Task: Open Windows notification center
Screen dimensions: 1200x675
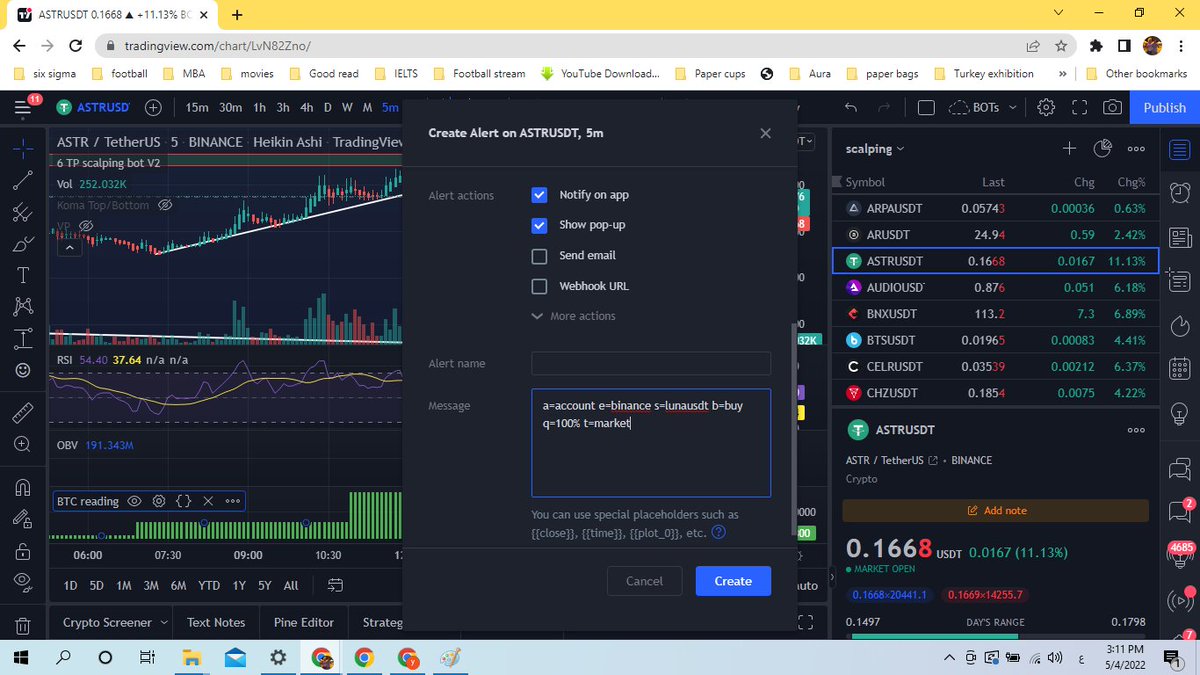Action: (1172, 657)
